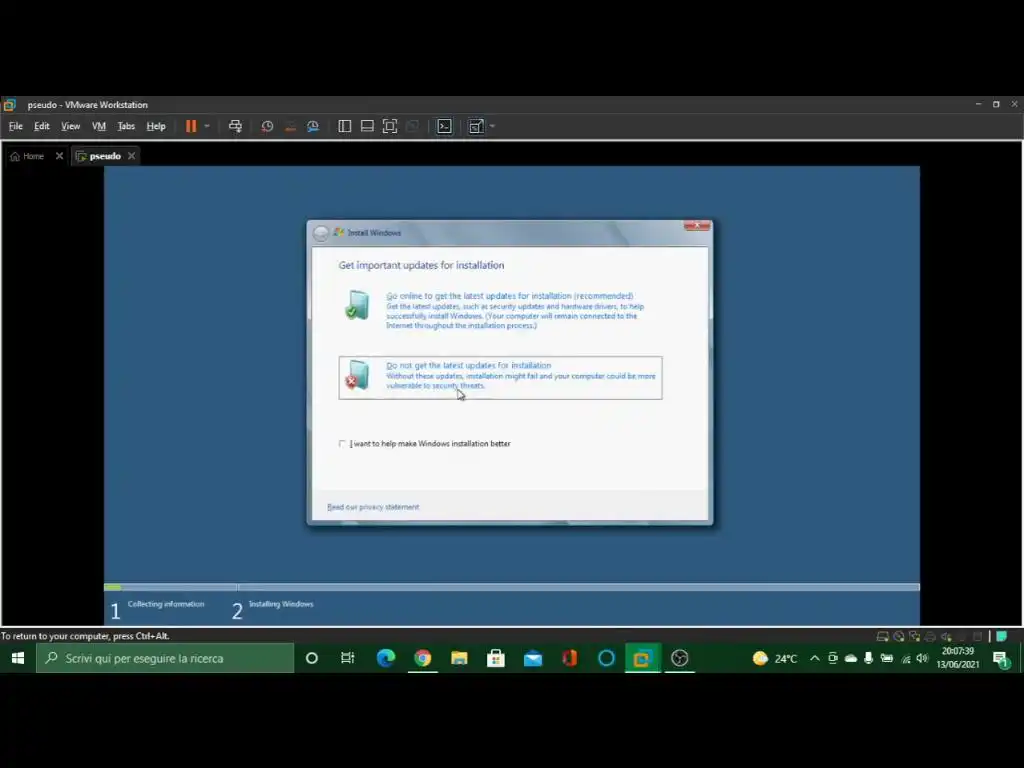Open the Wi-Fi network tray icon
The width and height of the screenshot is (1024, 768).
pos(905,658)
